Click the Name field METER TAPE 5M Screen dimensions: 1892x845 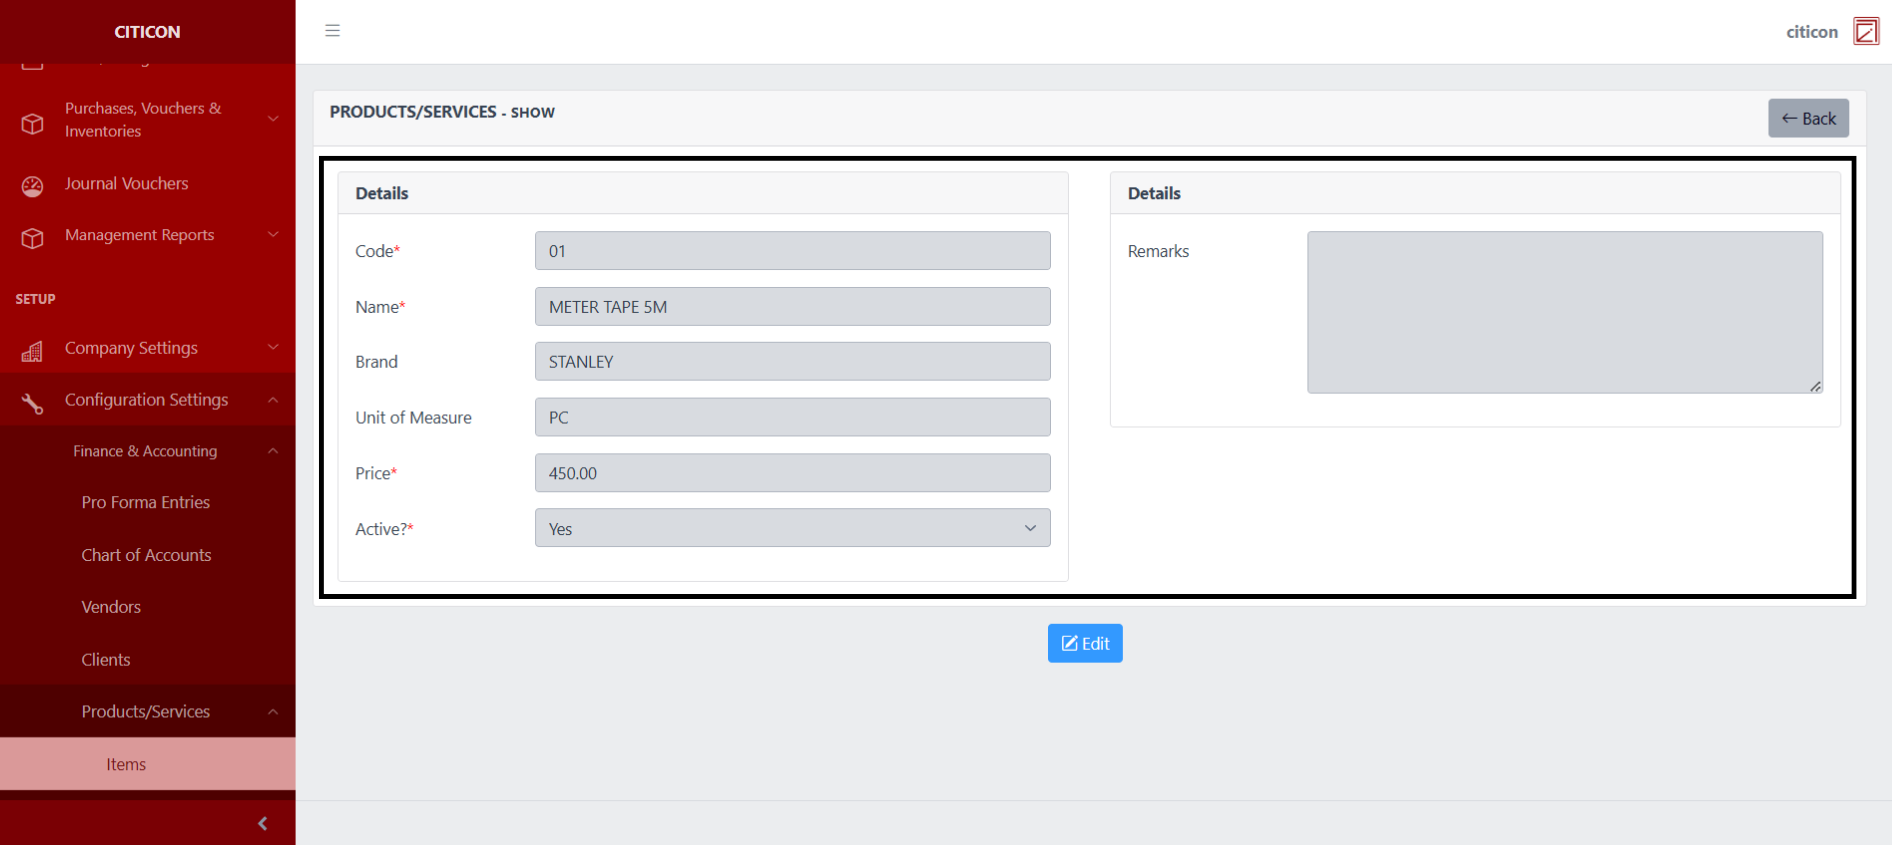pyautogui.click(x=793, y=307)
